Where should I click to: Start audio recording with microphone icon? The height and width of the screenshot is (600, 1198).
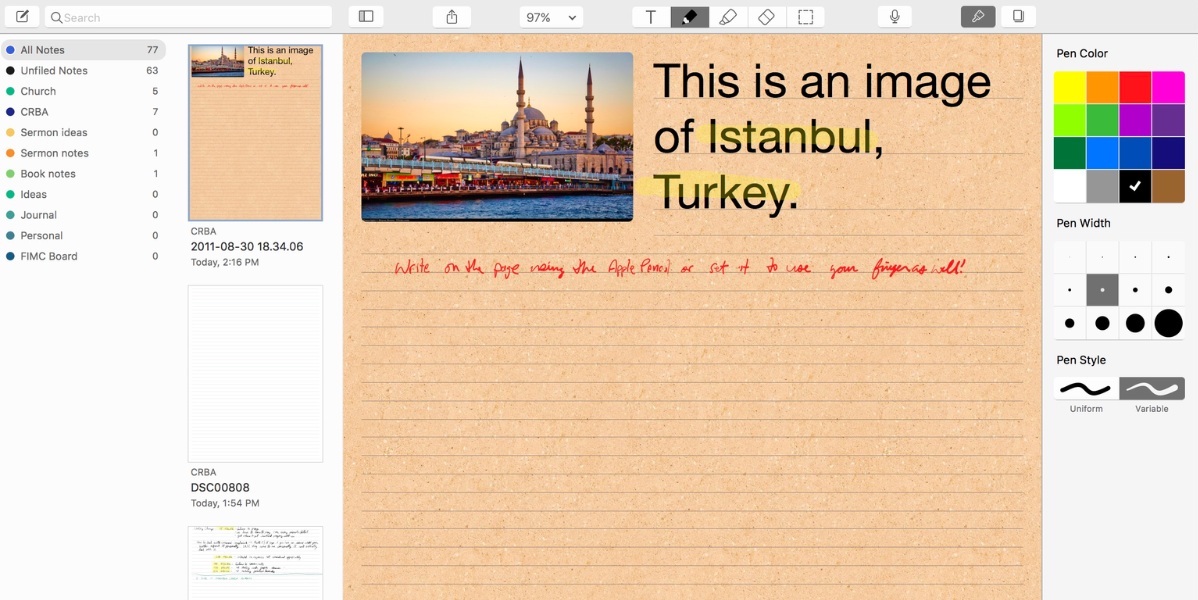click(x=894, y=17)
